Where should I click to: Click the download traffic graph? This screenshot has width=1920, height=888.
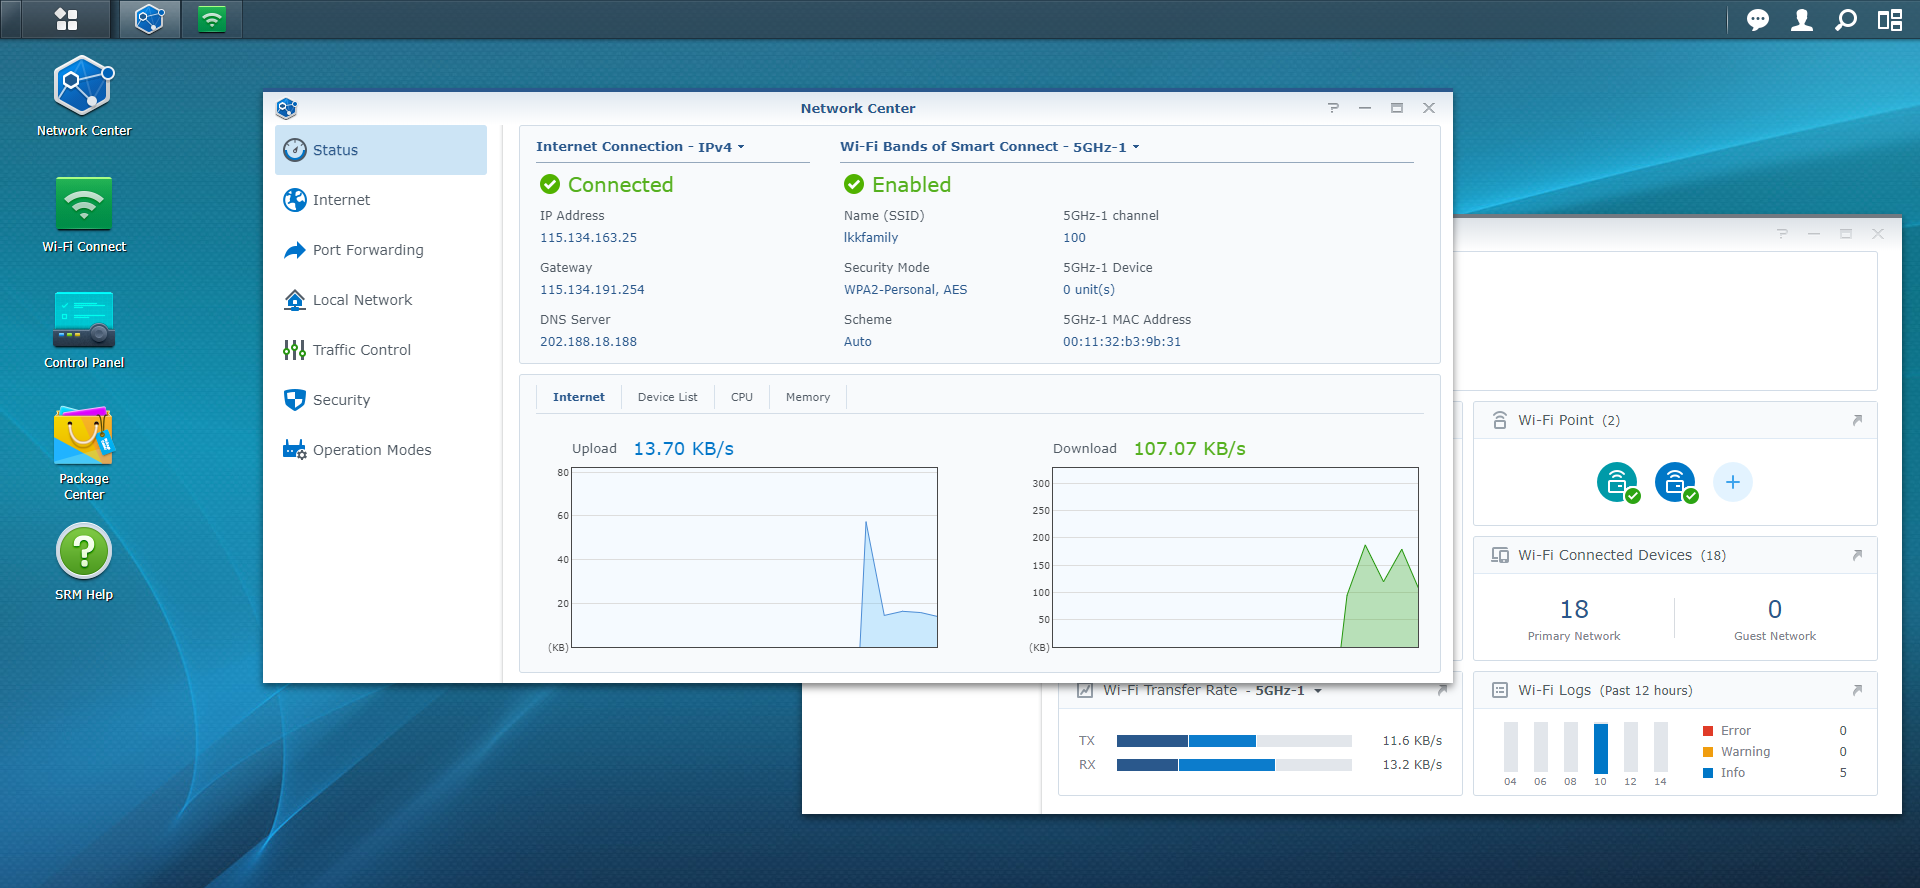tap(1235, 557)
